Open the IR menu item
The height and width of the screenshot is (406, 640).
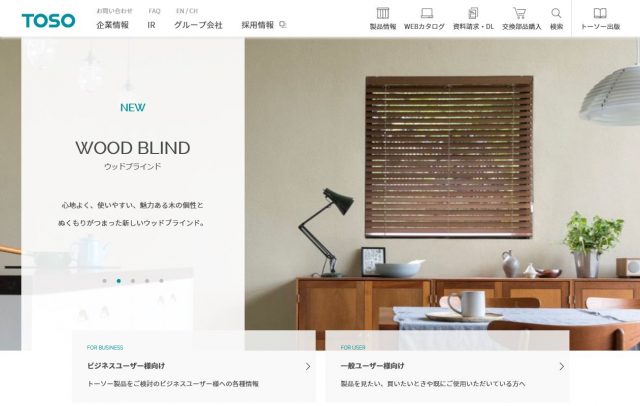[x=151, y=25]
